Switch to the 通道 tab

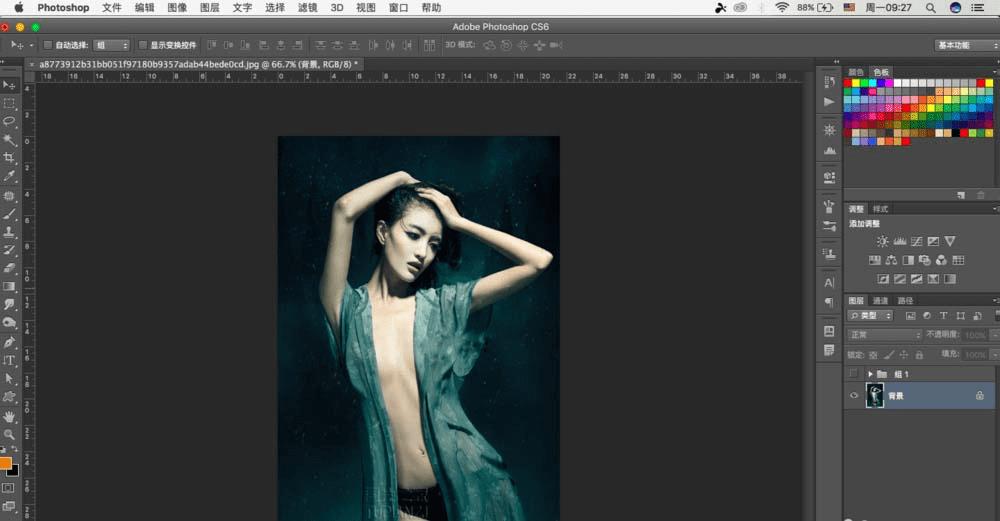880,300
